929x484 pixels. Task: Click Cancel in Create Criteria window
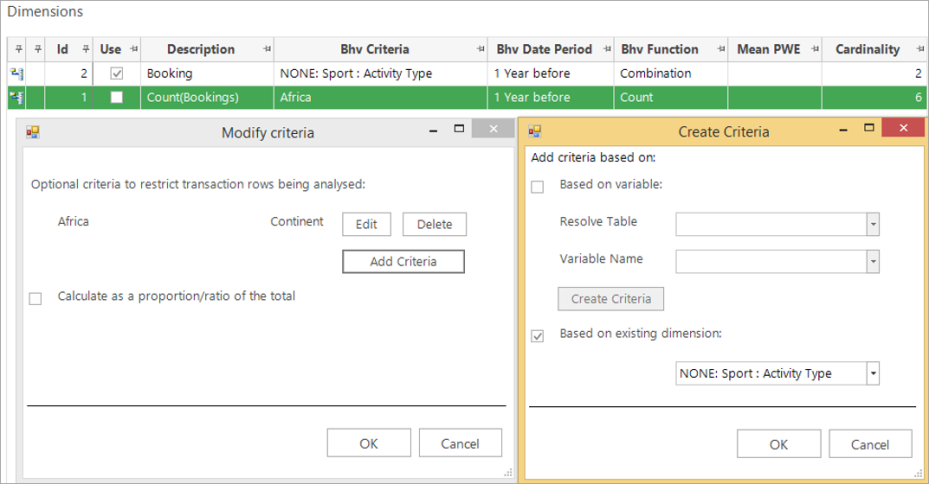pos(870,444)
